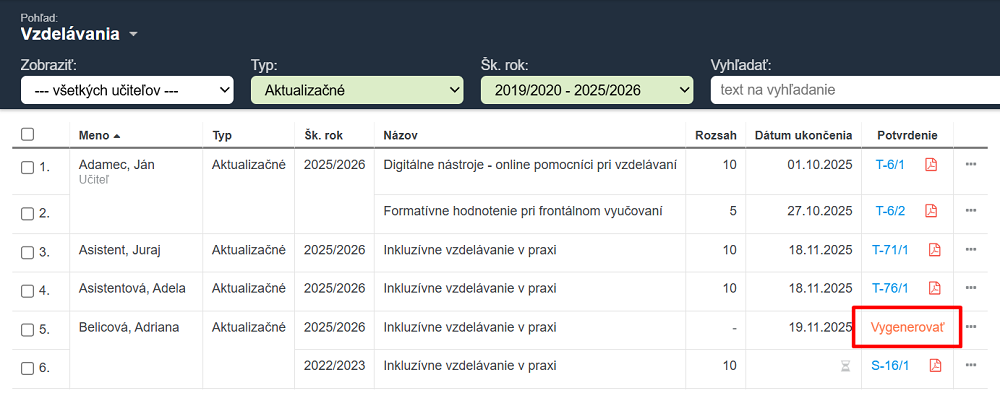Image resolution: width=1000 pixels, height=401 pixels.
Task: Open PDF icon for certificate T-6/1
Action: point(932,165)
